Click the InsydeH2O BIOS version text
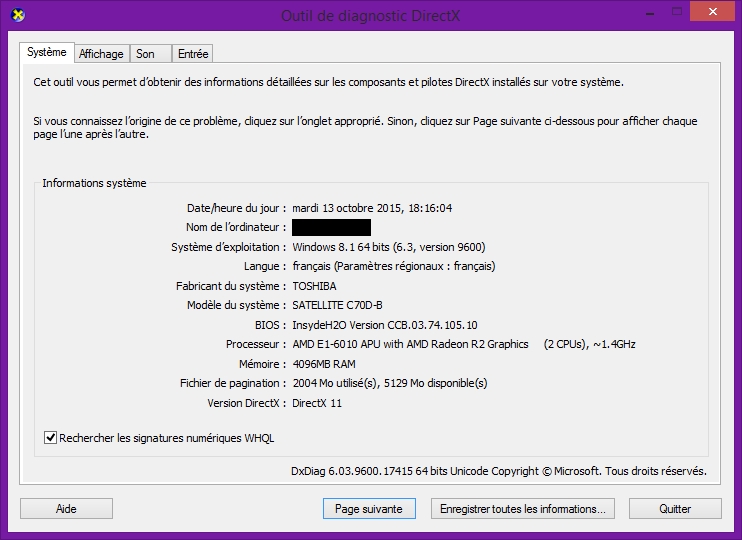742x540 pixels. point(385,325)
